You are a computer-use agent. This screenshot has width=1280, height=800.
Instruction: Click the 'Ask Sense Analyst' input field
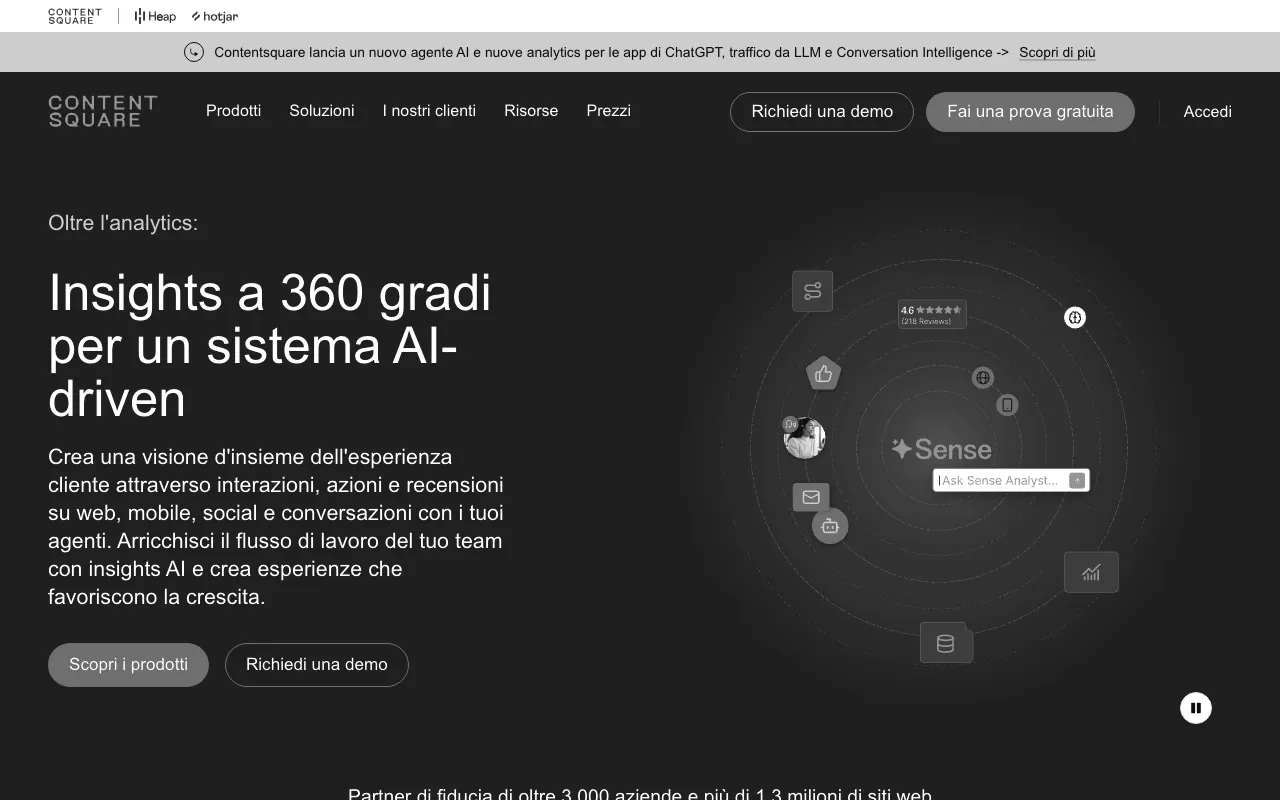pyautogui.click(x=1011, y=481)
